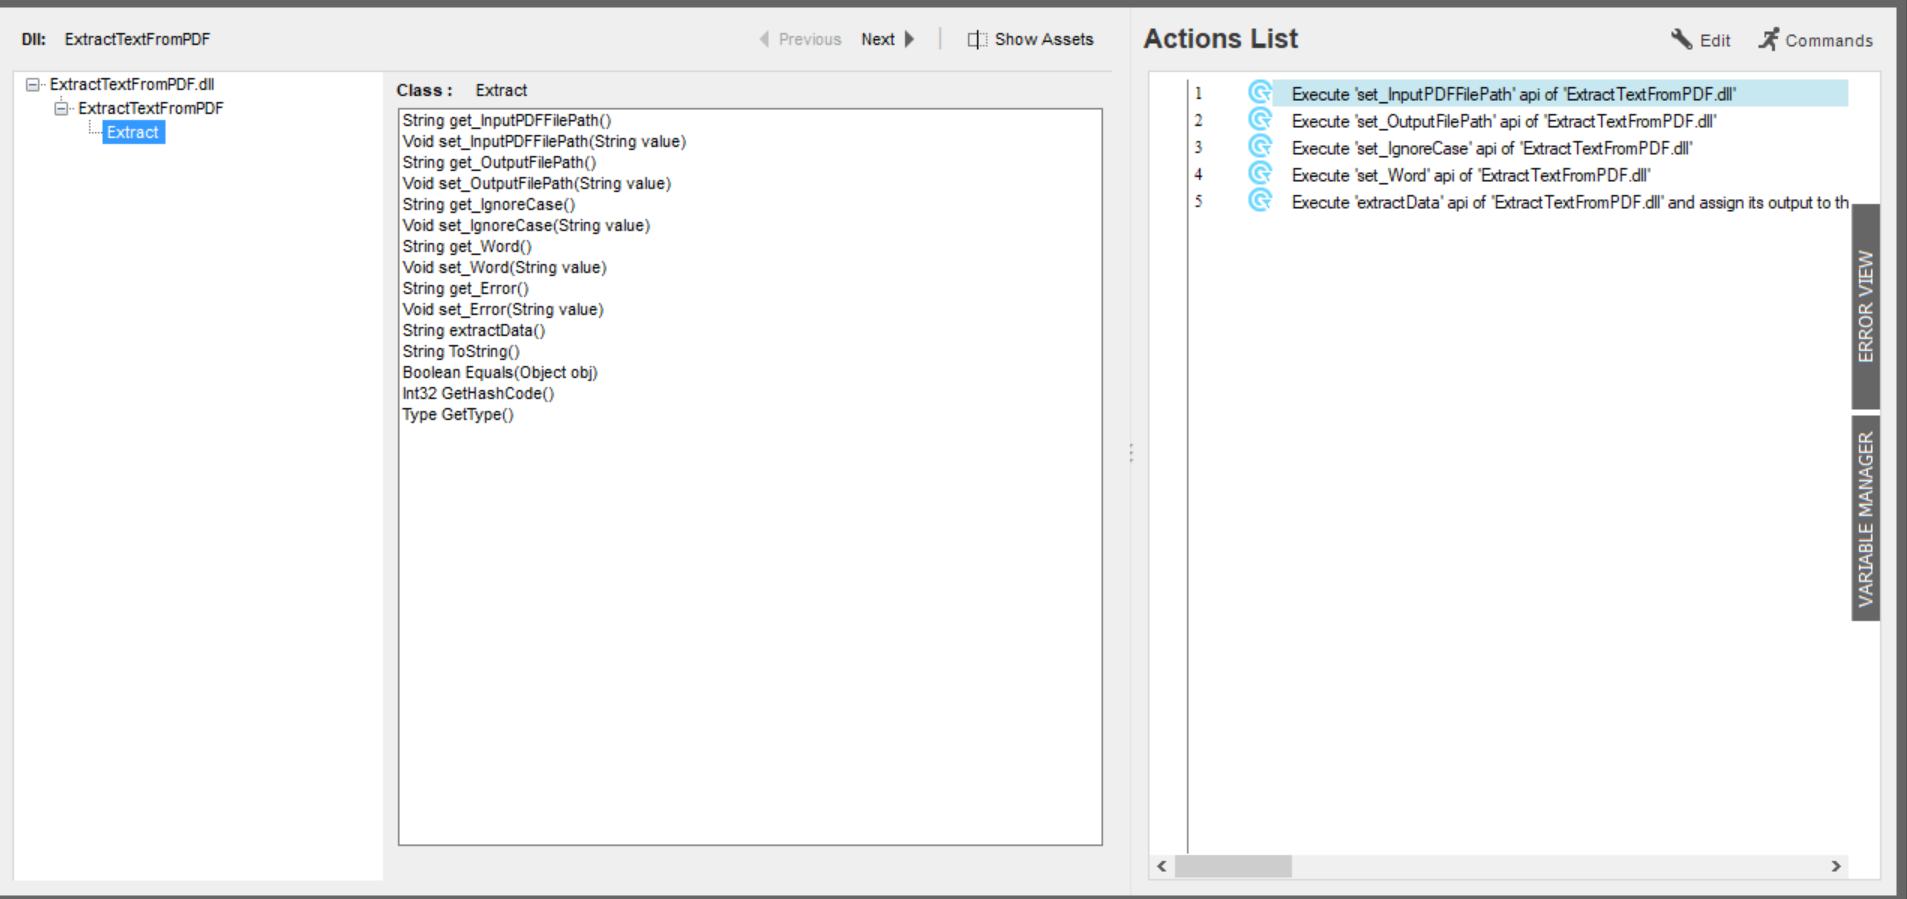Click line number 3 in Actions List
The width and height of the screenshot is (1907, 899).
pyautogui.click(x=1198, y=147)
